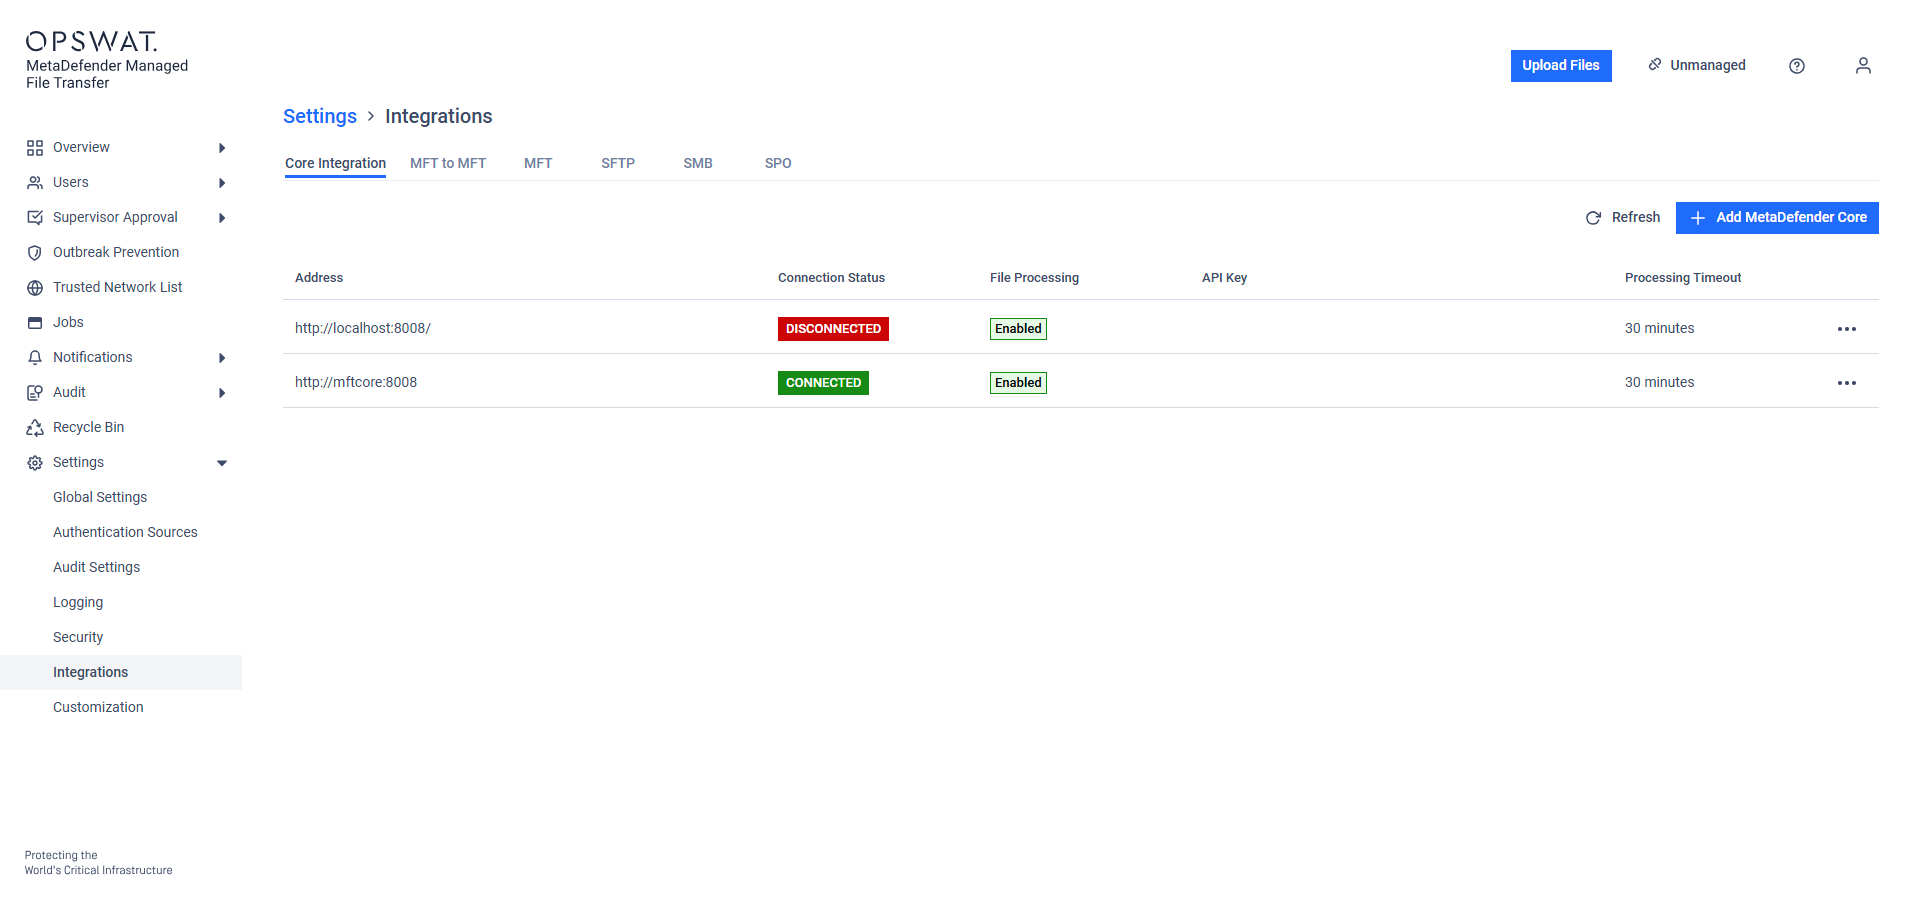The width and height of the screenshot is (1920, 911).
Task: Click the Jobs icon in sidebar
Action: (x=35, y=323)
